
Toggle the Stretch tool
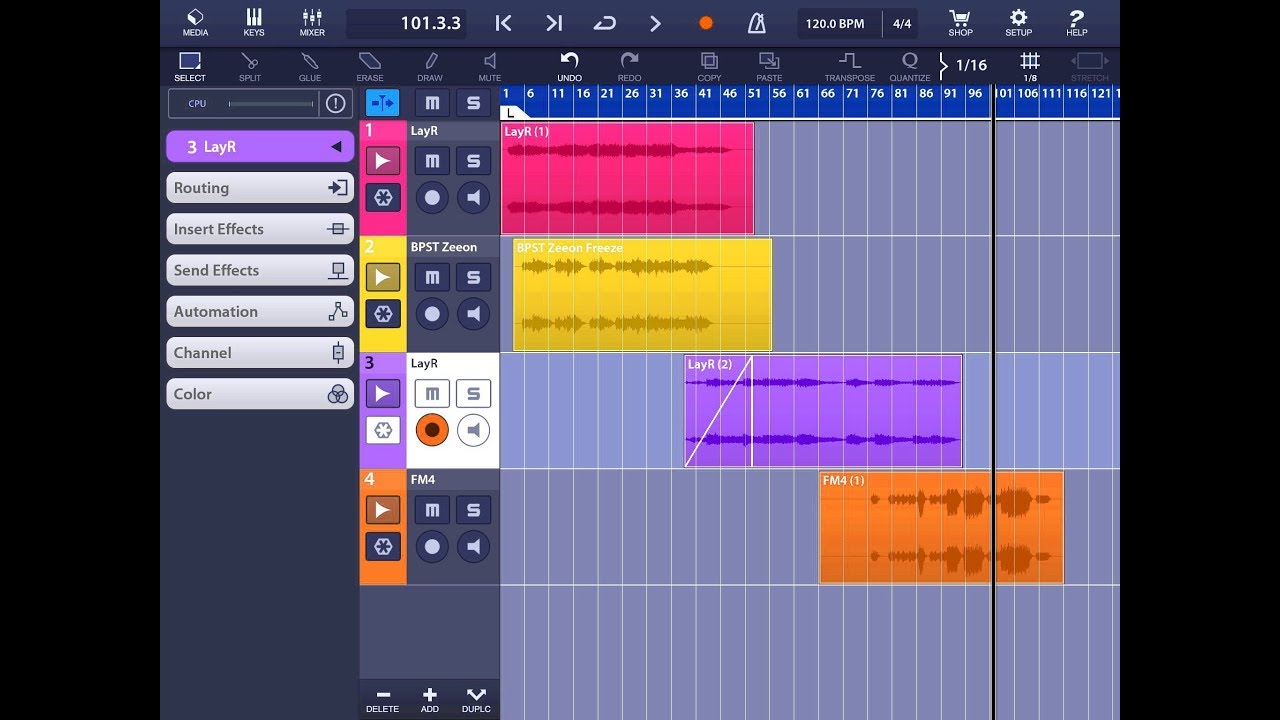tap(1090, 67)
